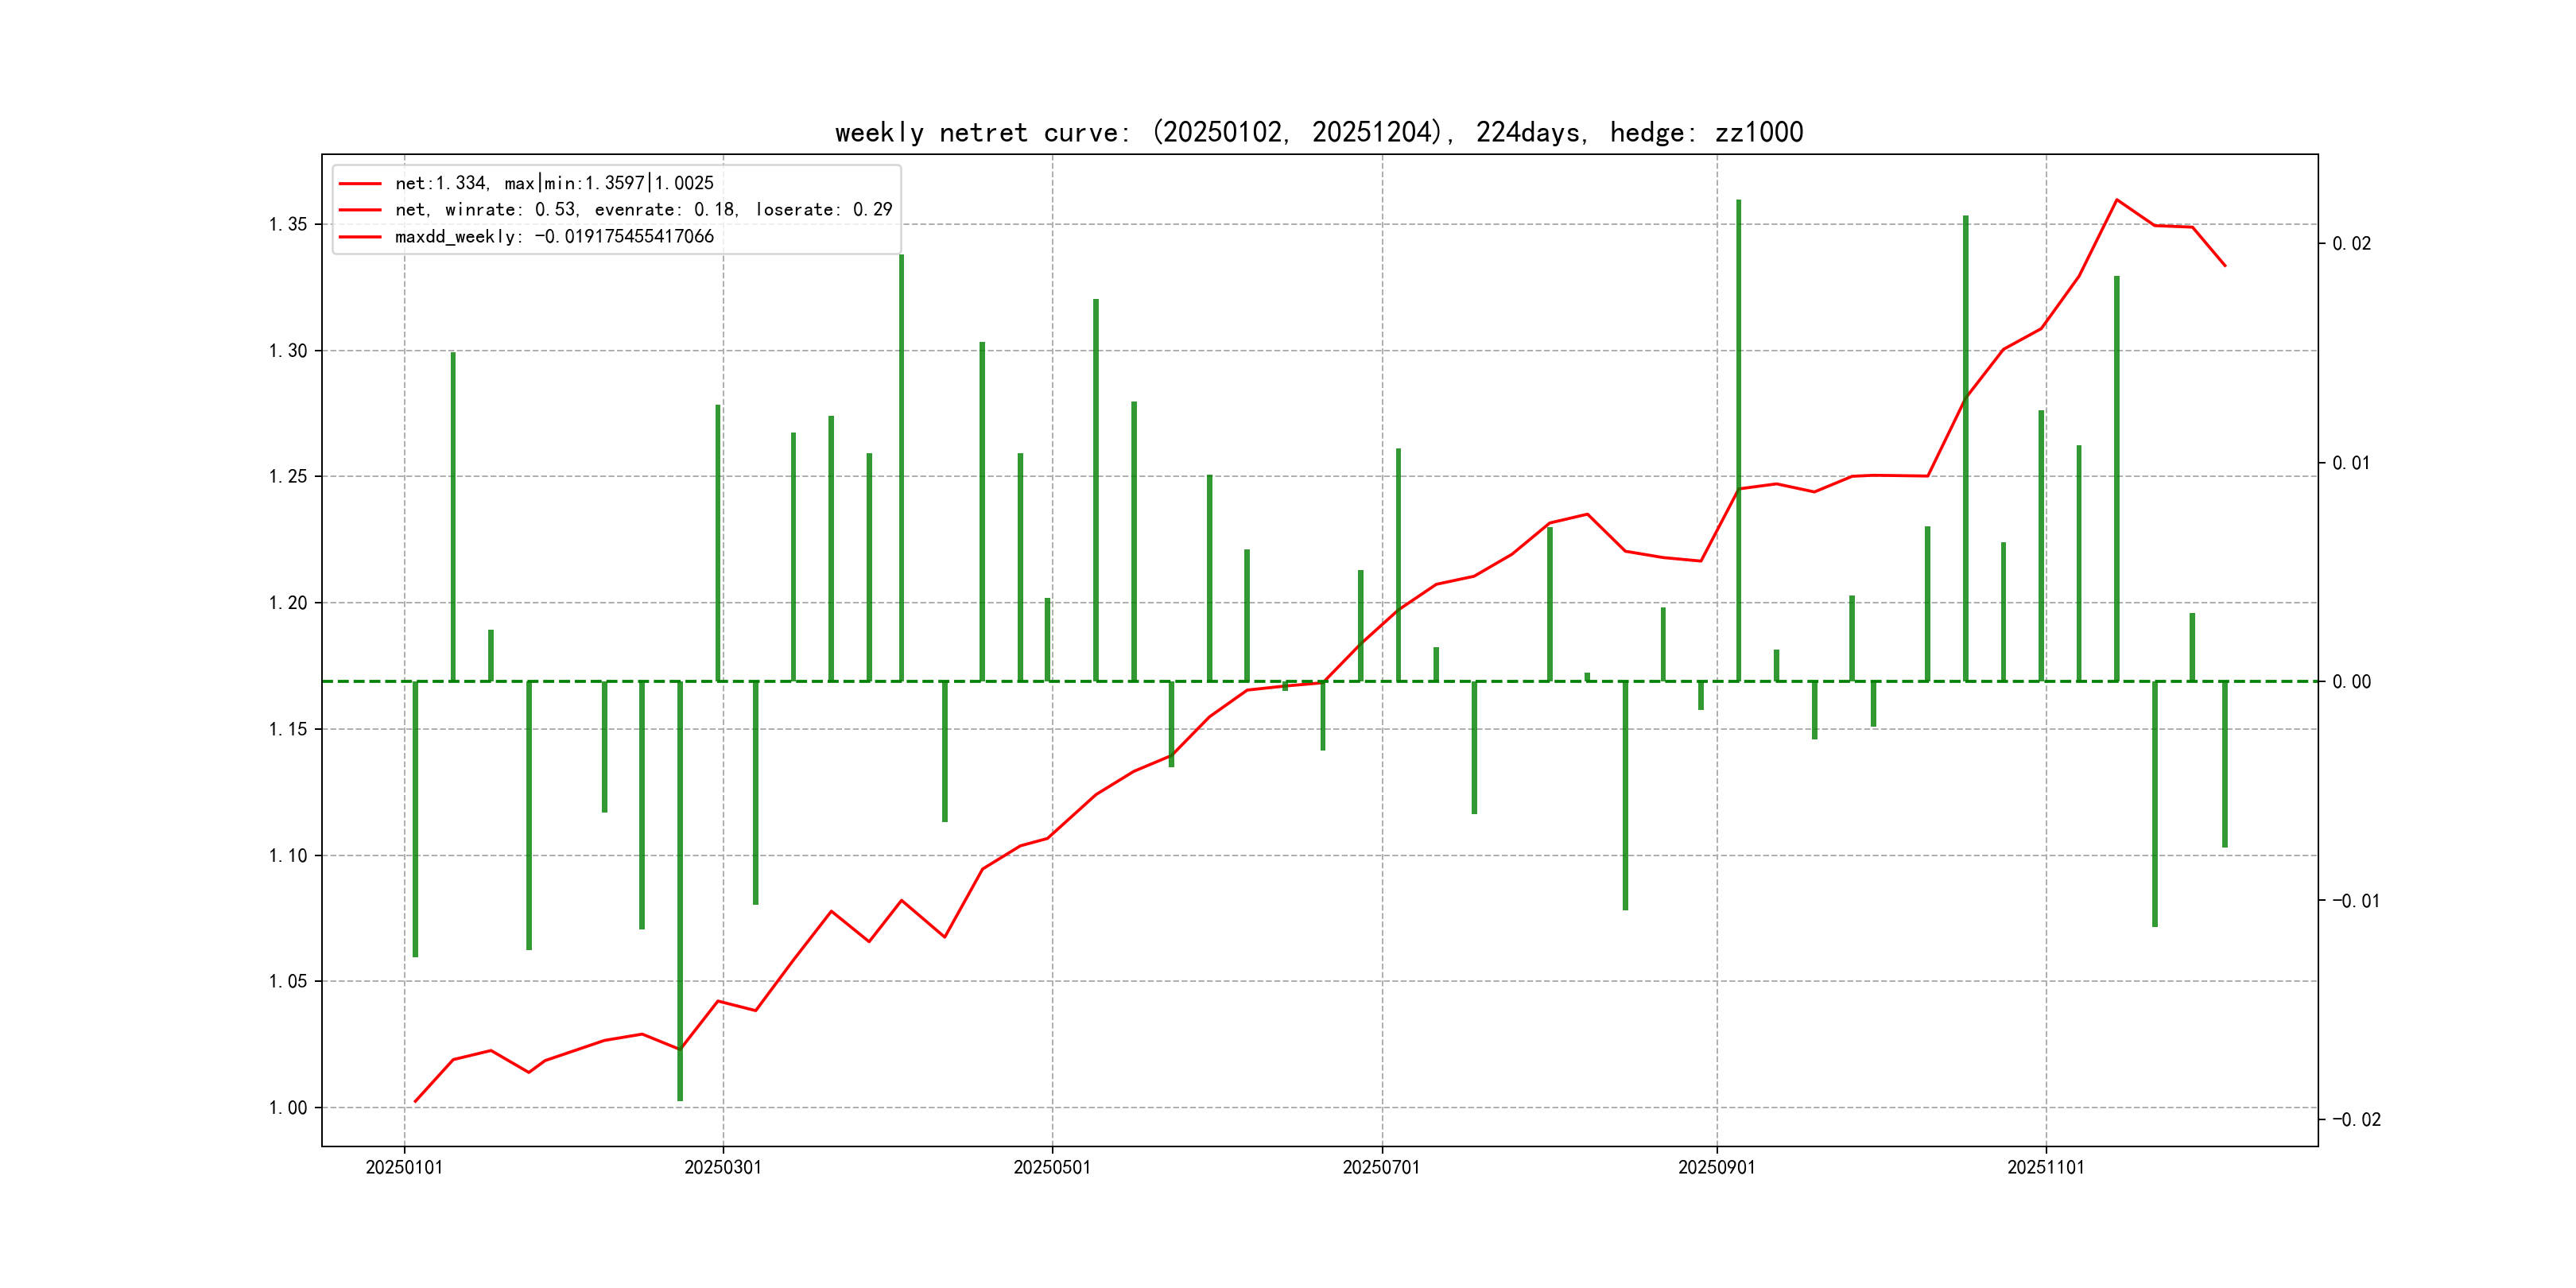Click the left y-axis label 1.00
Screen dimensions: 2576x1288
288,1107
